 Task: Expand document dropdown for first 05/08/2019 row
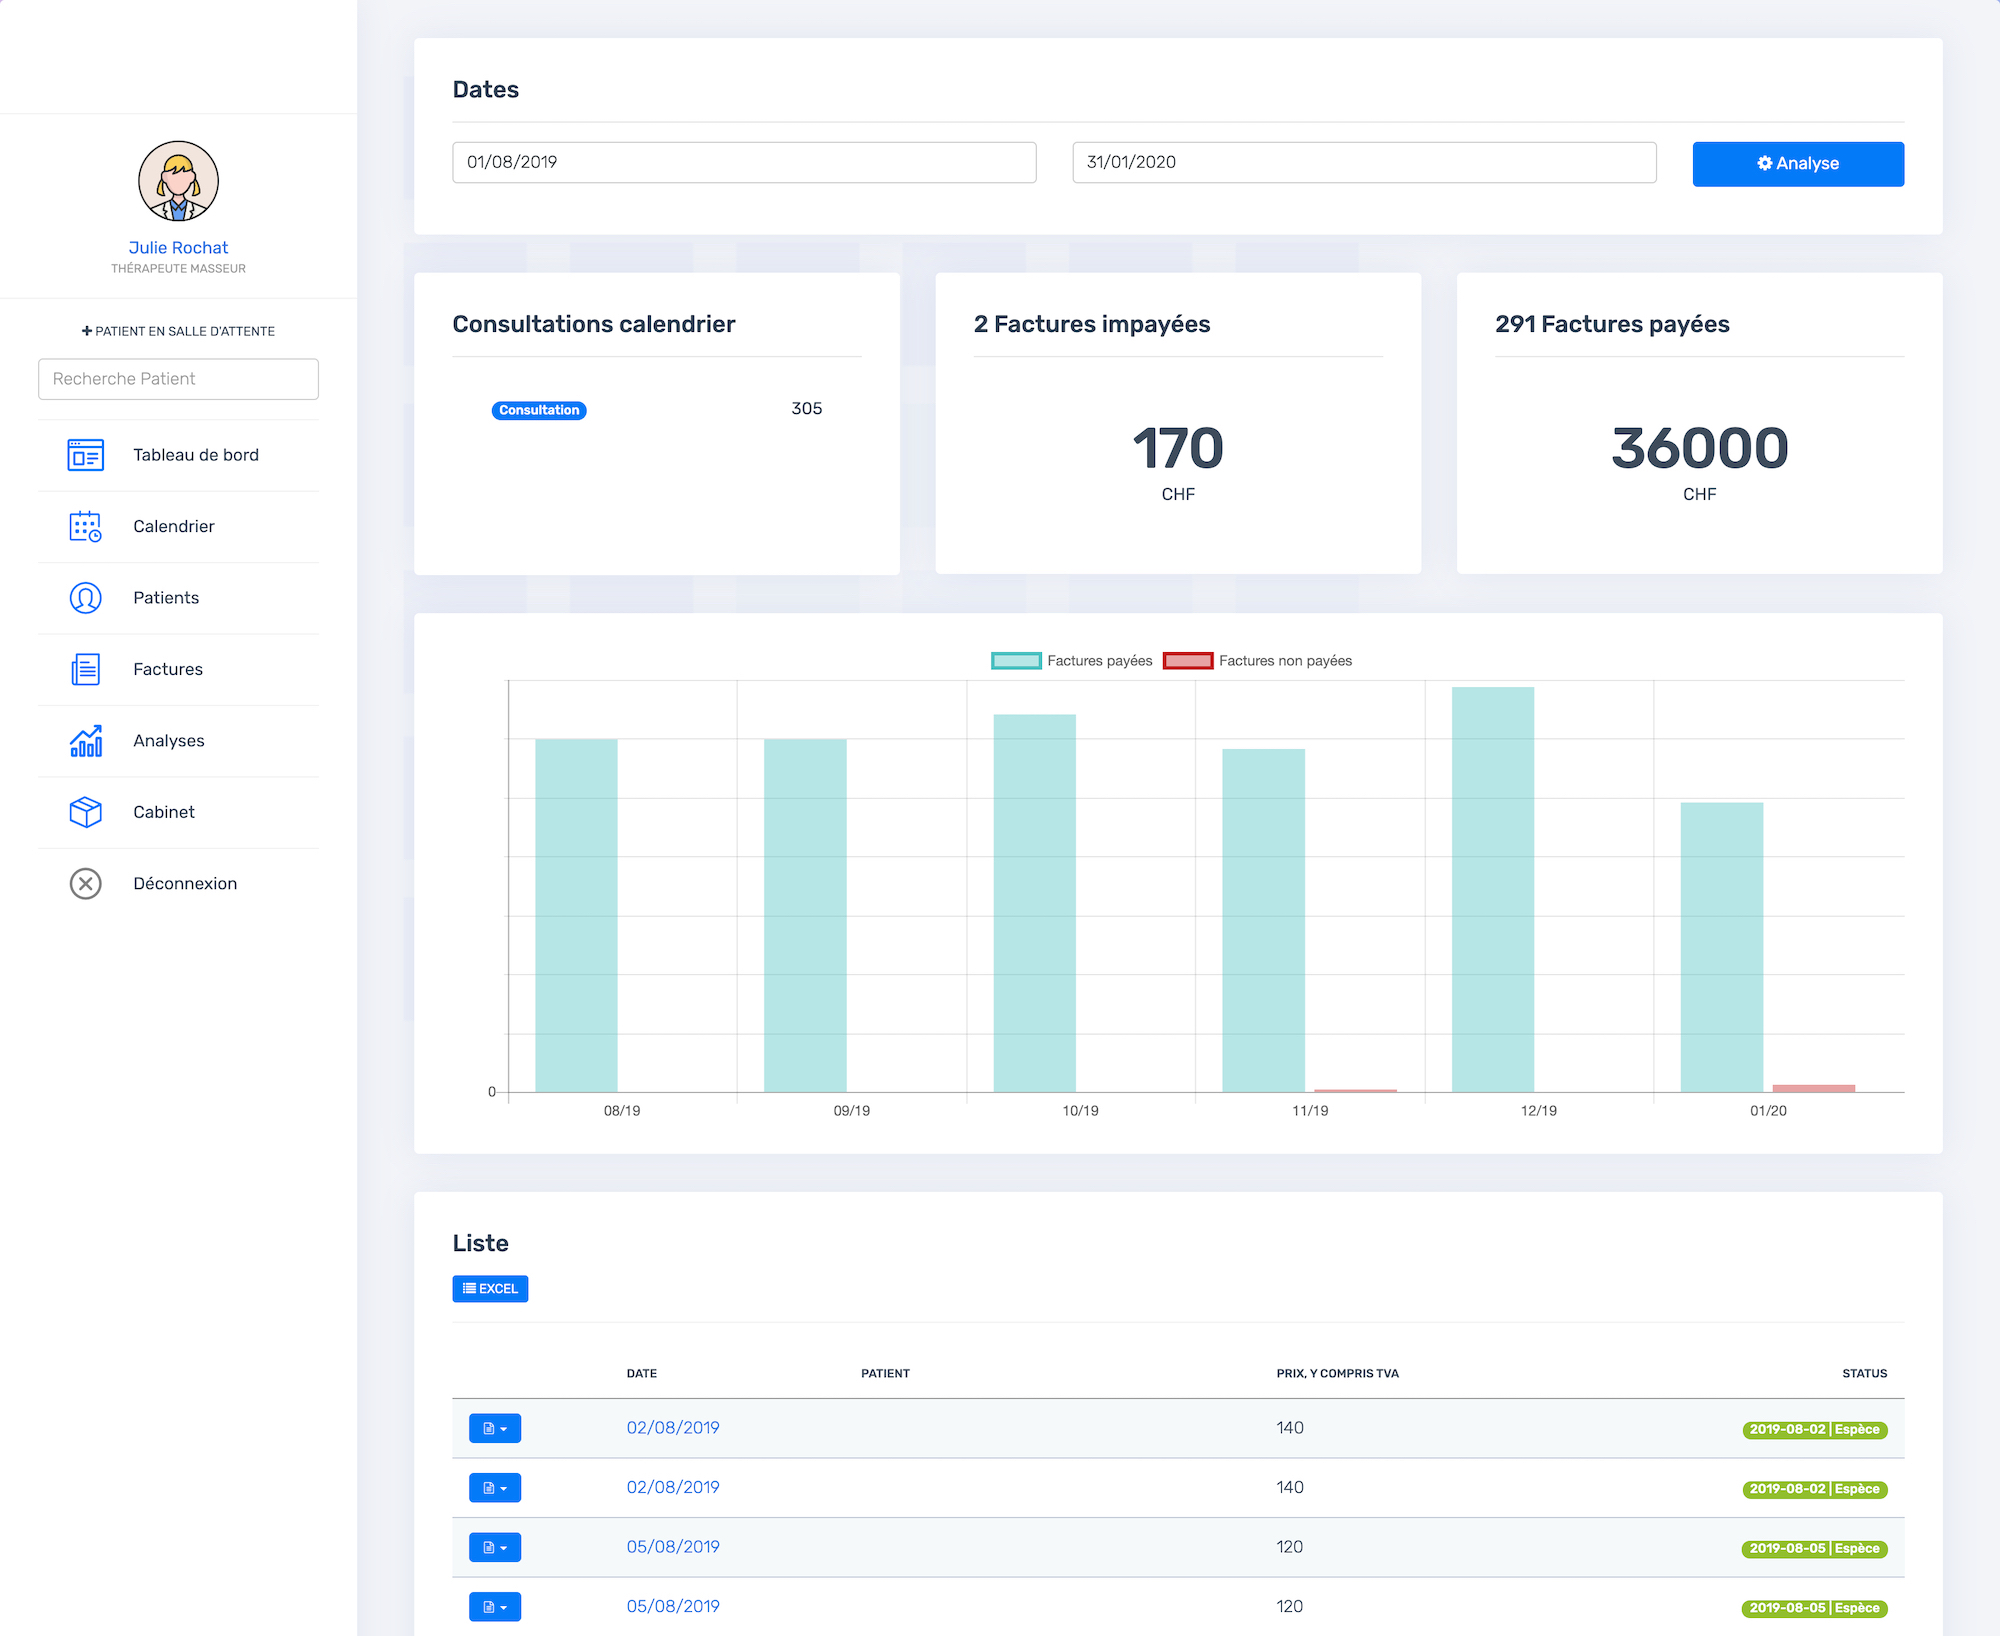[x=494, y=1547]
